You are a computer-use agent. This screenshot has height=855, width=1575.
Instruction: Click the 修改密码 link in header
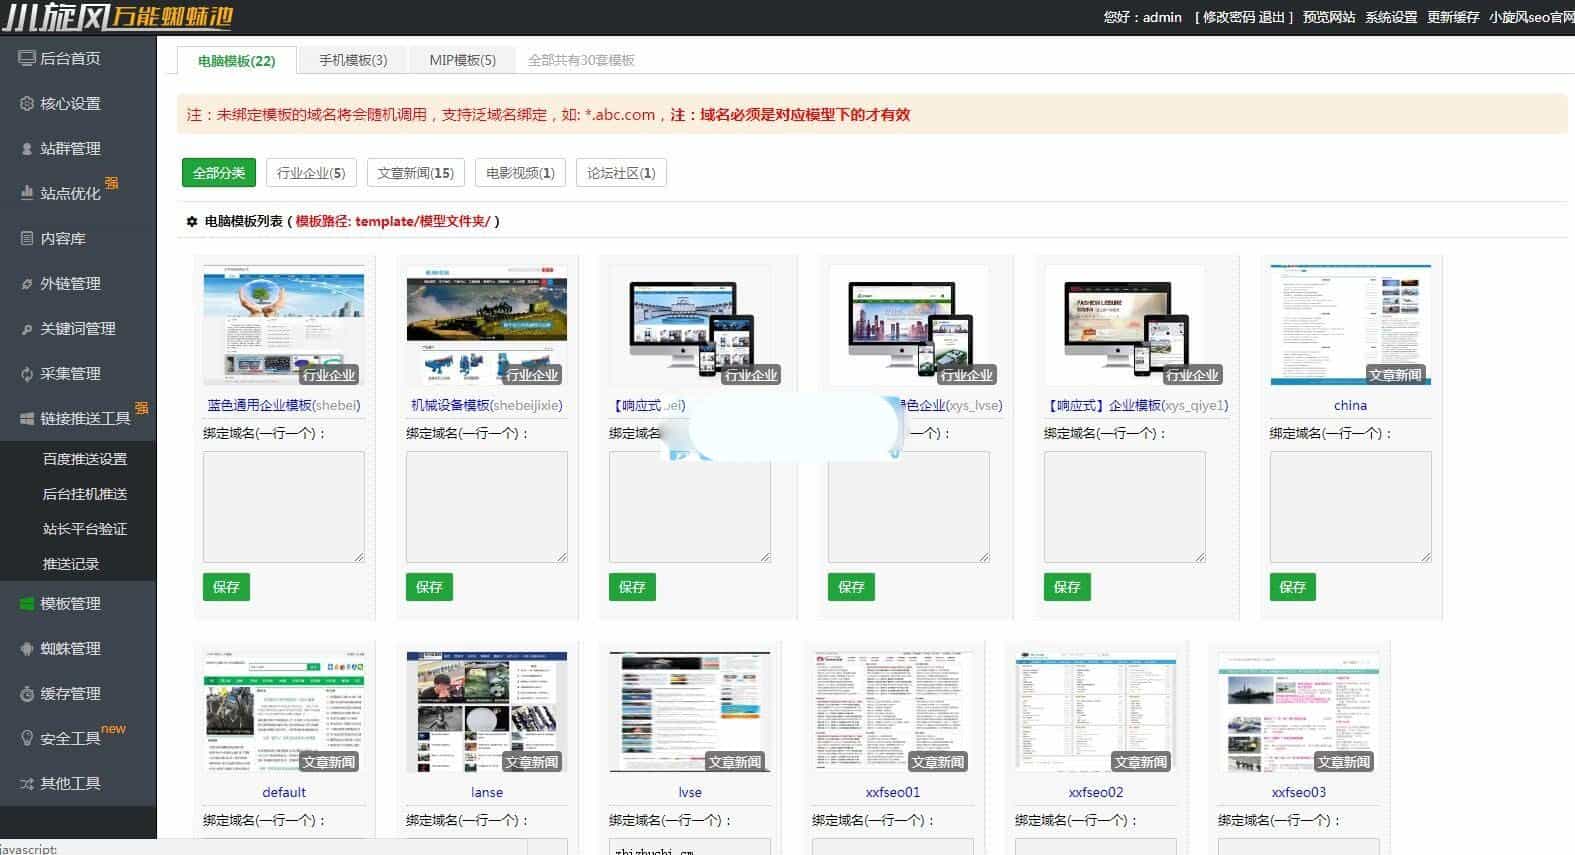click(1230, 17)
